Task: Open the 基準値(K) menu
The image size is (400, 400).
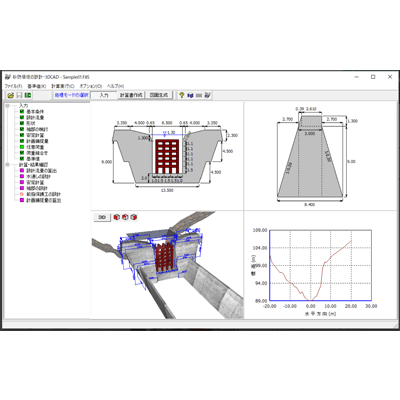Action: point(37,86)
